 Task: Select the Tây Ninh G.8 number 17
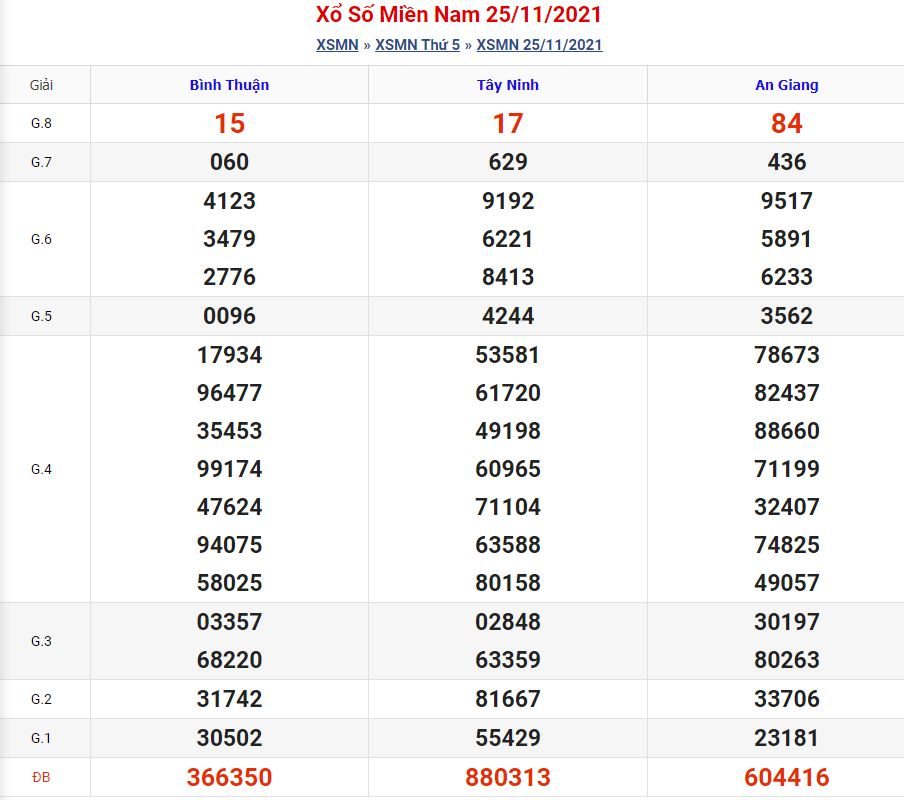[x=508, y=123]
